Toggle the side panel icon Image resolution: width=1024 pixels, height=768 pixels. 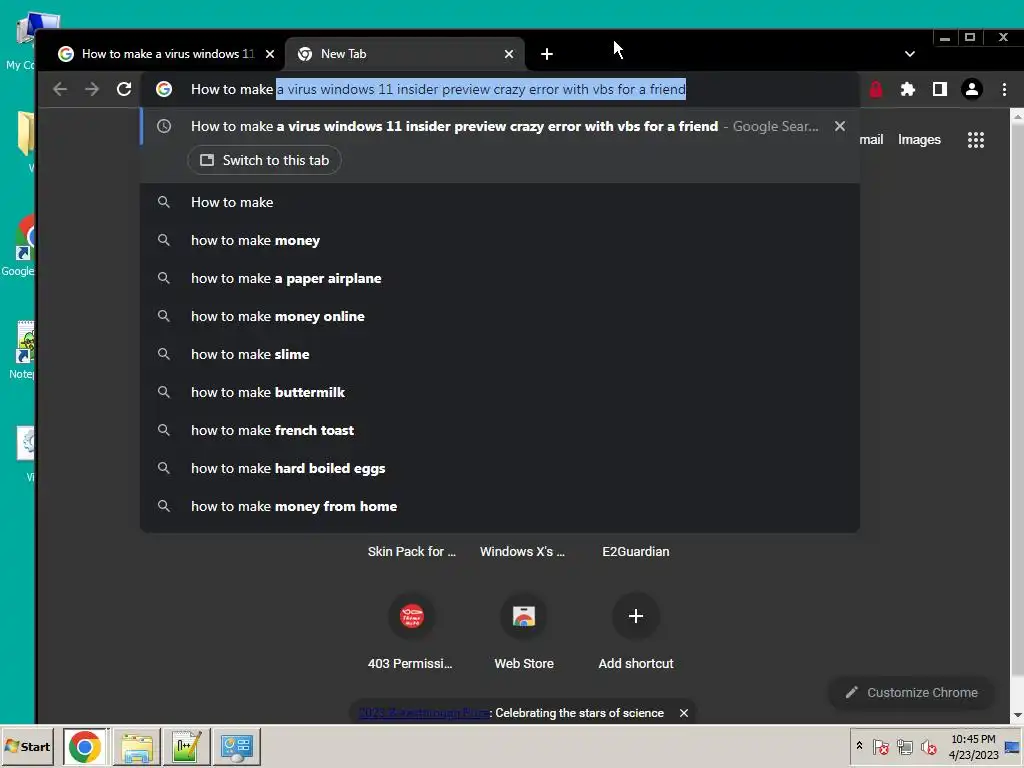(940, 89)
